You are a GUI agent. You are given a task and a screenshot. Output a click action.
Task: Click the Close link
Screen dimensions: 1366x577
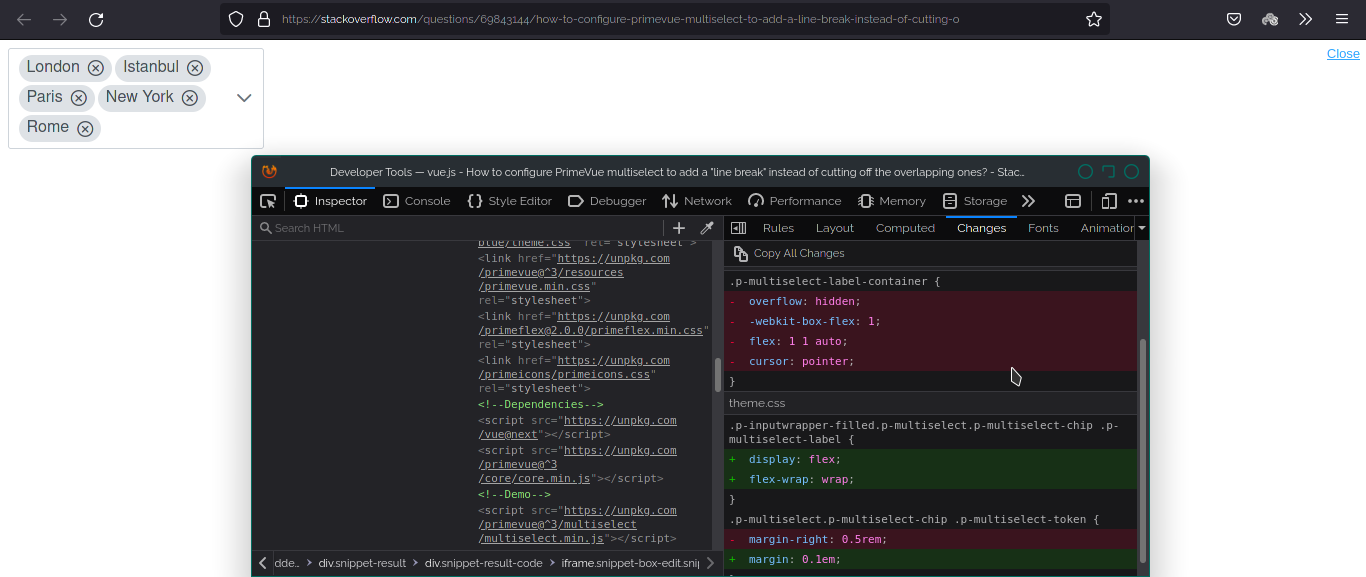1343,54
